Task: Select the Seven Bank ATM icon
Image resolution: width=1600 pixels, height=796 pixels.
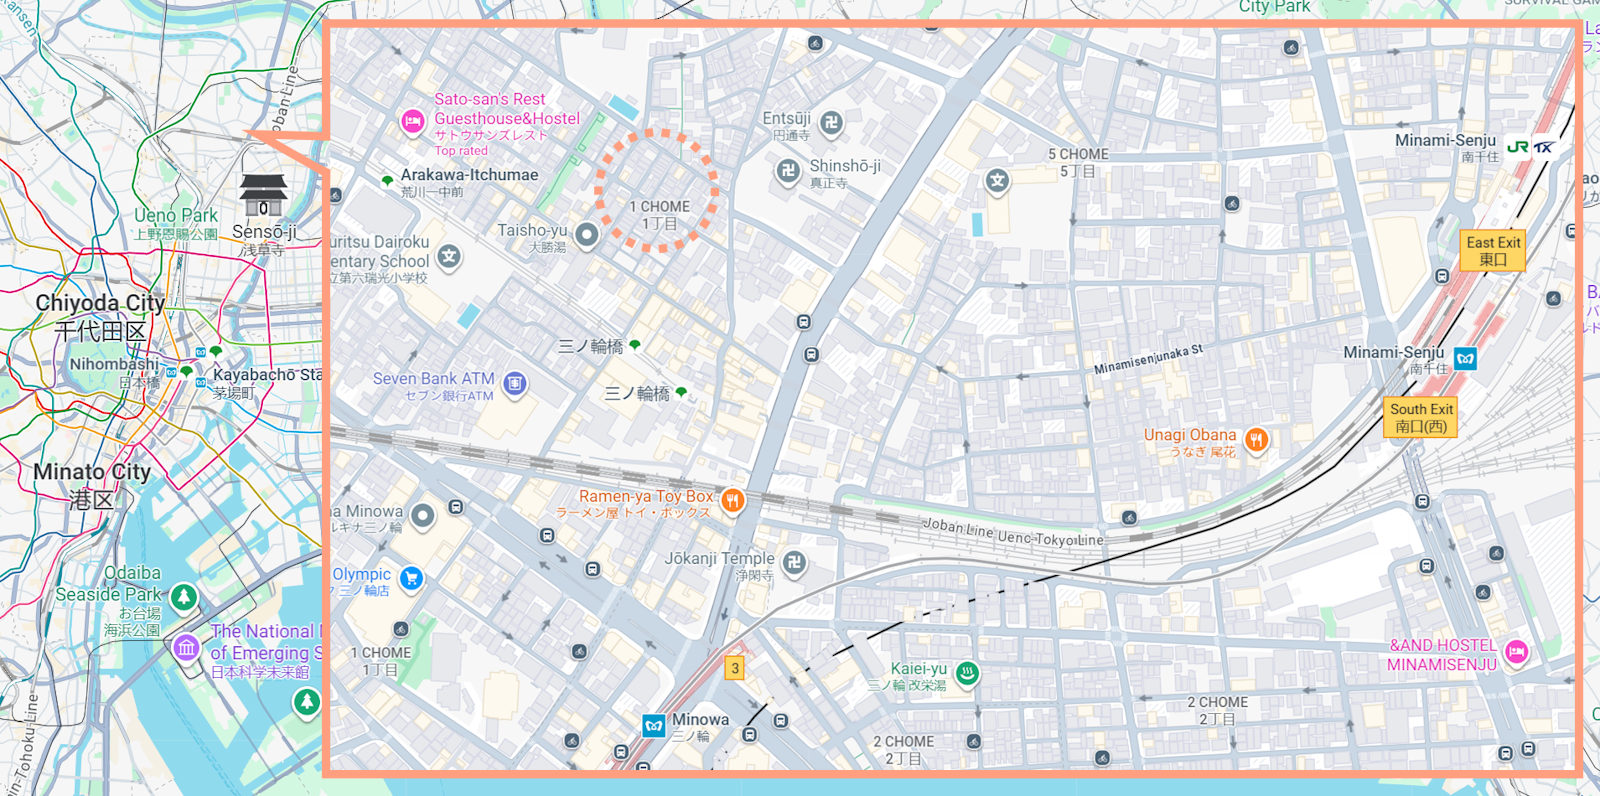Action: pos(515,383)
